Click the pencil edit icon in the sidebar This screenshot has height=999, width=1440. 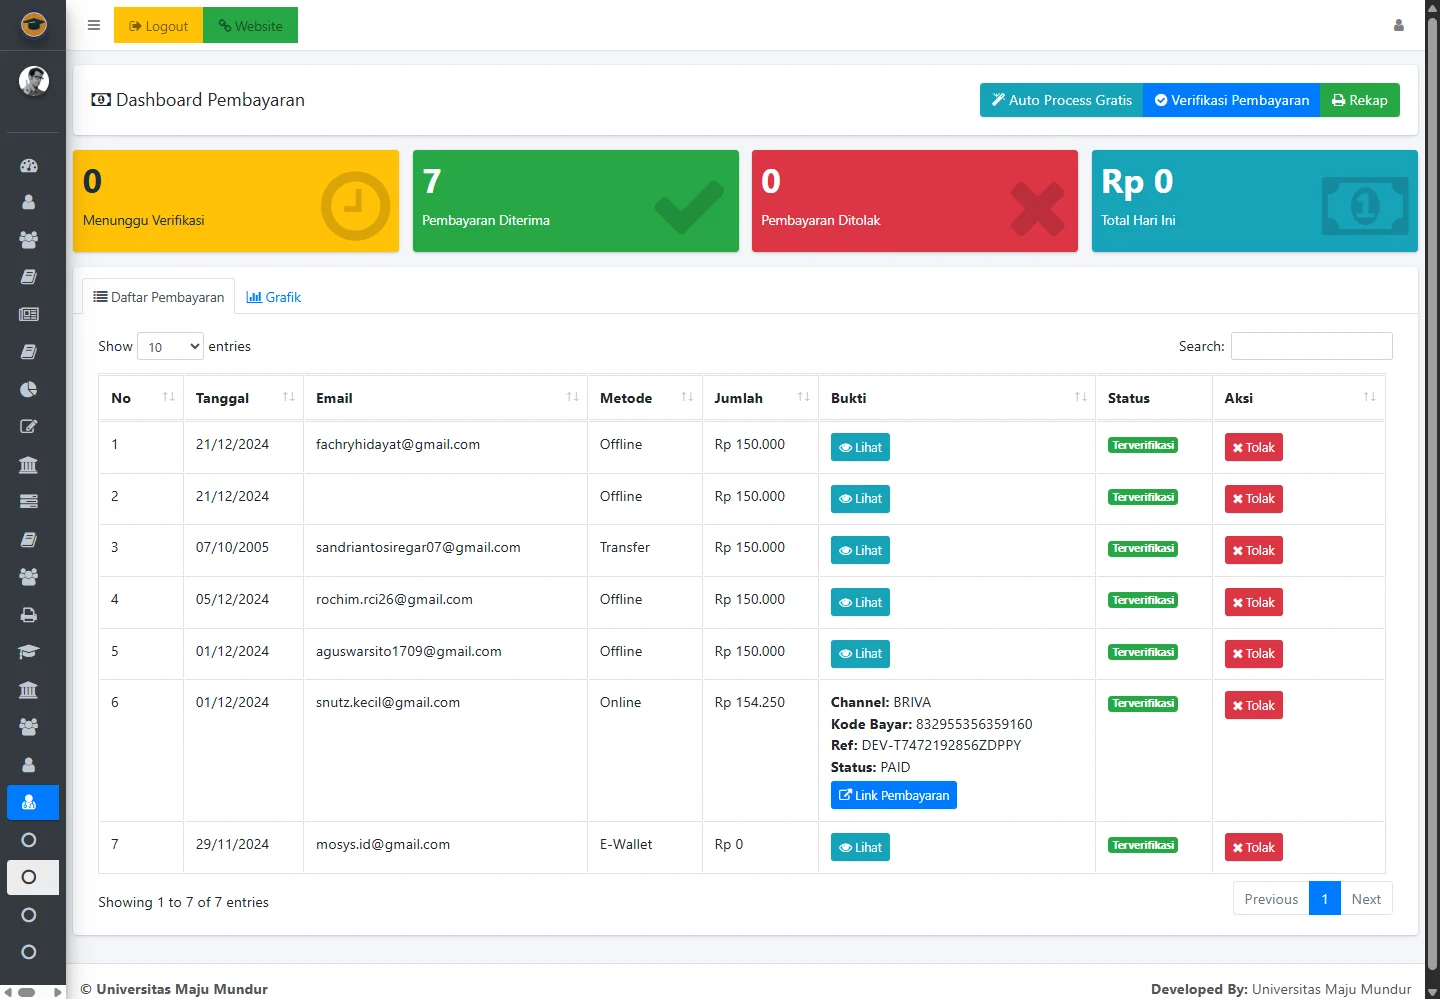coord(29,427)
